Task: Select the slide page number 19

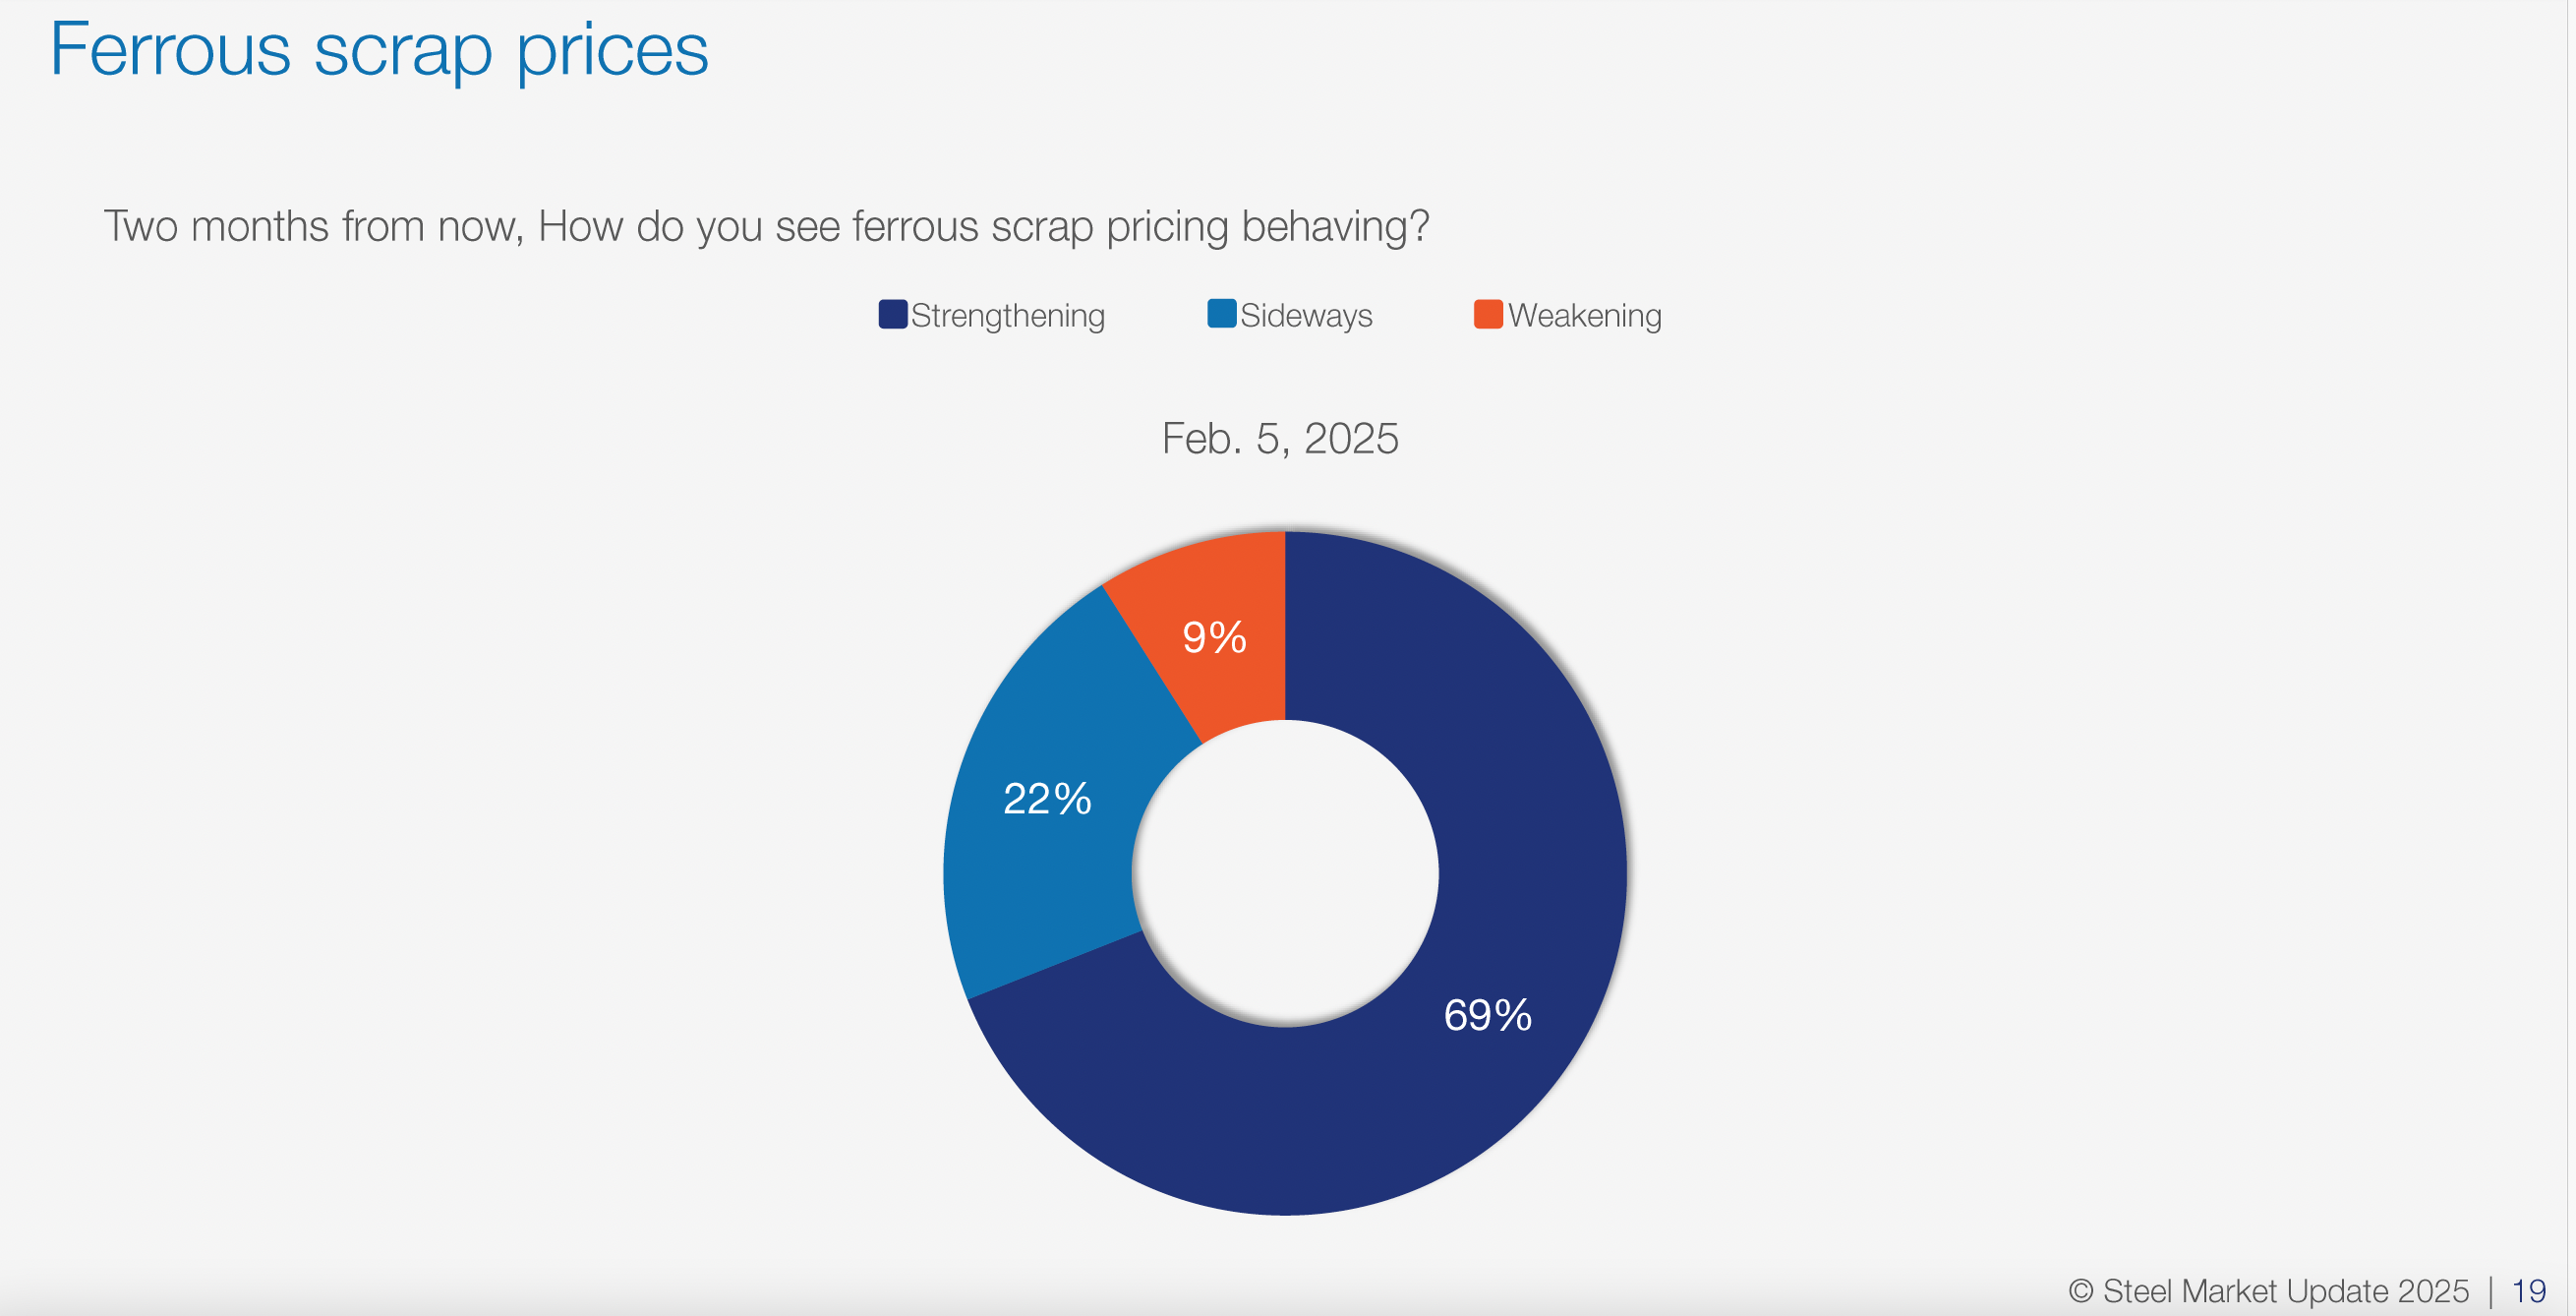Action: (x=2529, y=1291)
